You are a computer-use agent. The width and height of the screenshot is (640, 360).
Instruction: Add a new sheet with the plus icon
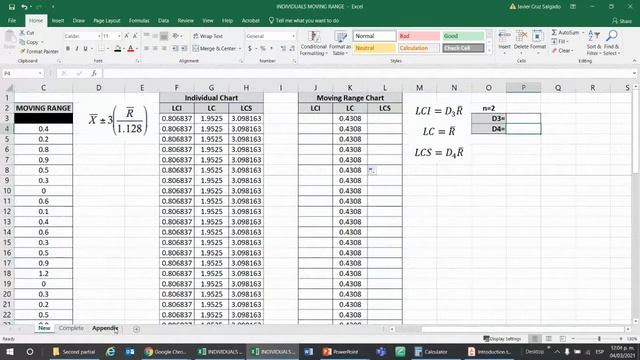pyautogui.click(x=136, y=329)
